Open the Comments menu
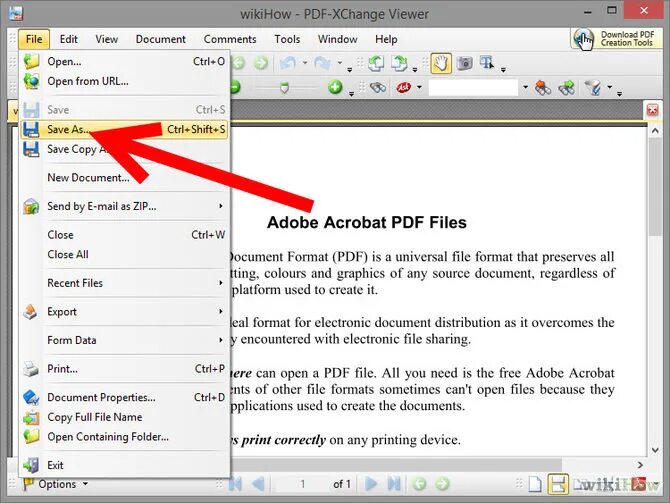 pos(230,39)
